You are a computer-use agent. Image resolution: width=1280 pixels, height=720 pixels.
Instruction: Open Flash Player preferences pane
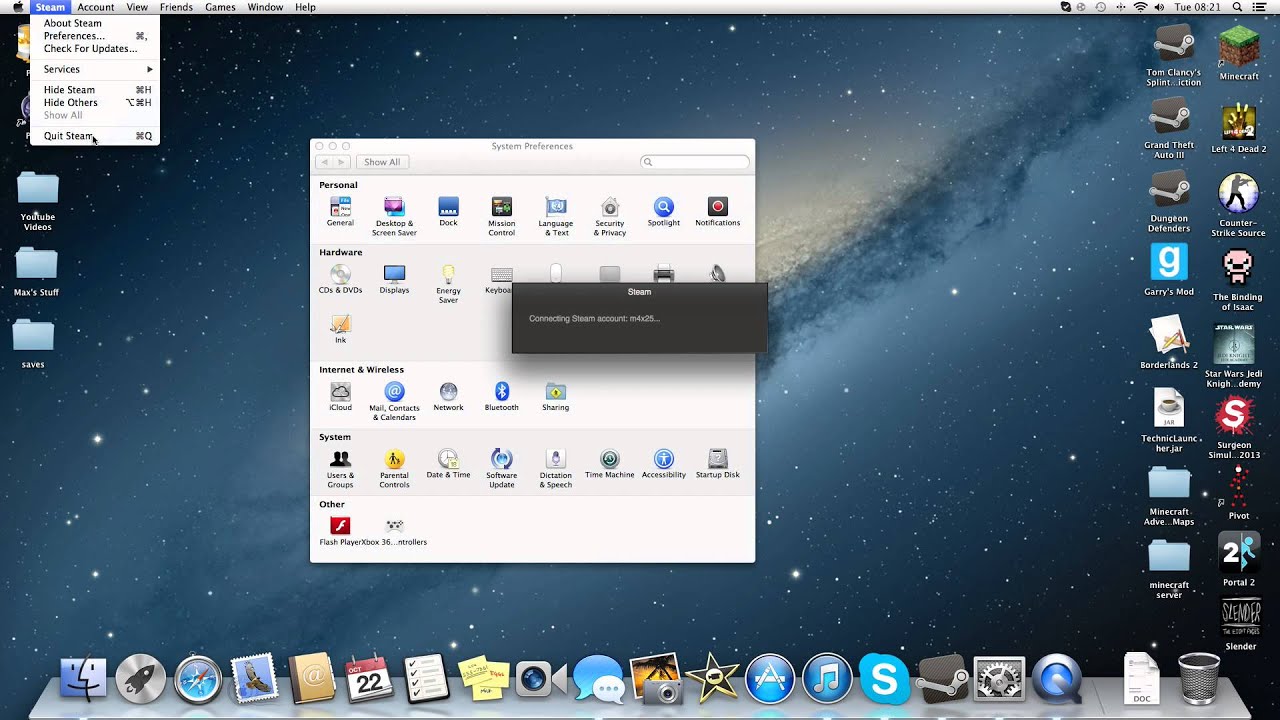click(339, 531)
